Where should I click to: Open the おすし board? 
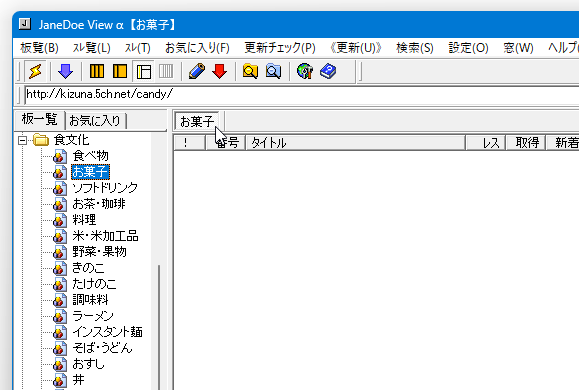[88, 364]
